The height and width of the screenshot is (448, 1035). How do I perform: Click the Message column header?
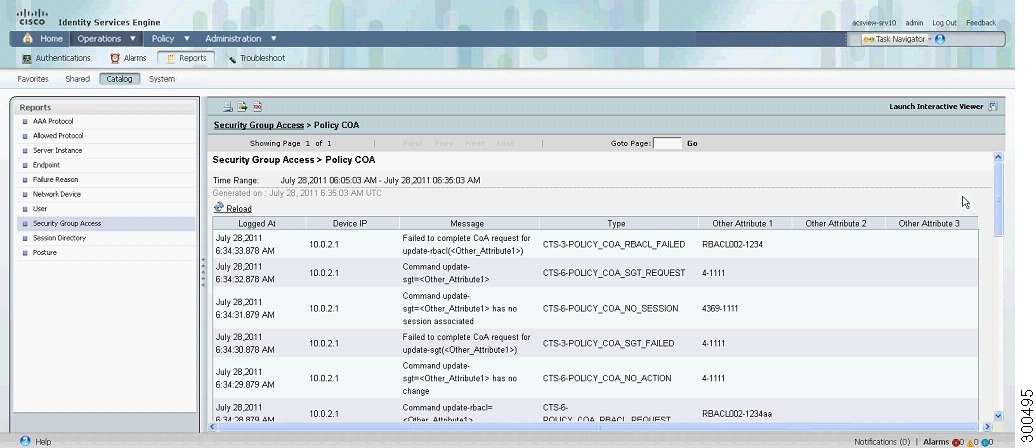467,224
